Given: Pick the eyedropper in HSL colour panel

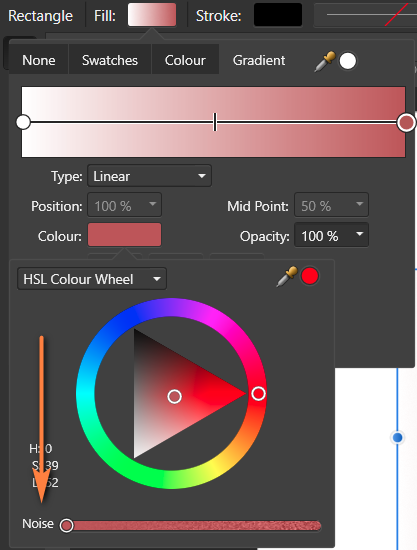Looking at the screenshot, I should tap(287, 277).
